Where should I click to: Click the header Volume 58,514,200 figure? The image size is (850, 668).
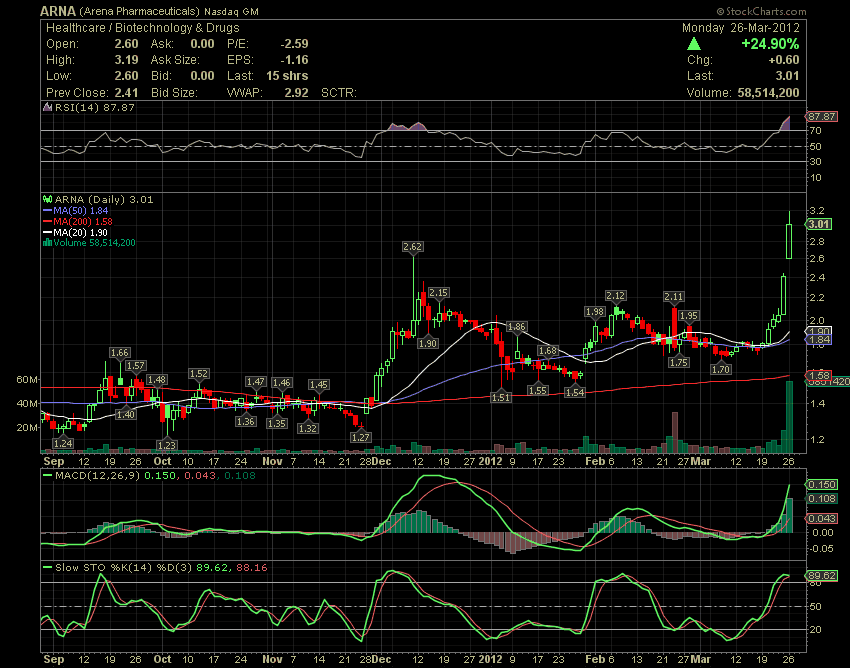(x=768, y=93)
